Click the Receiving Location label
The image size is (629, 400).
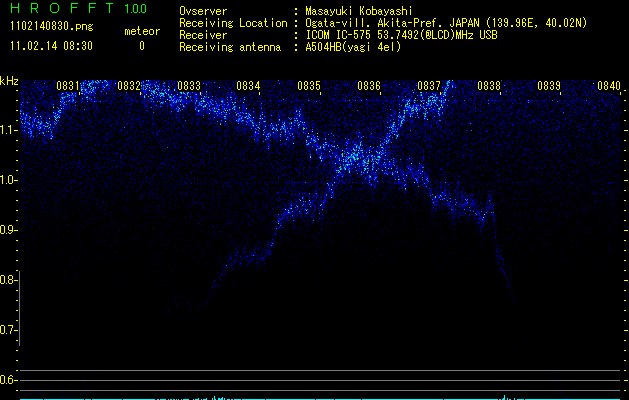[233, 23]
